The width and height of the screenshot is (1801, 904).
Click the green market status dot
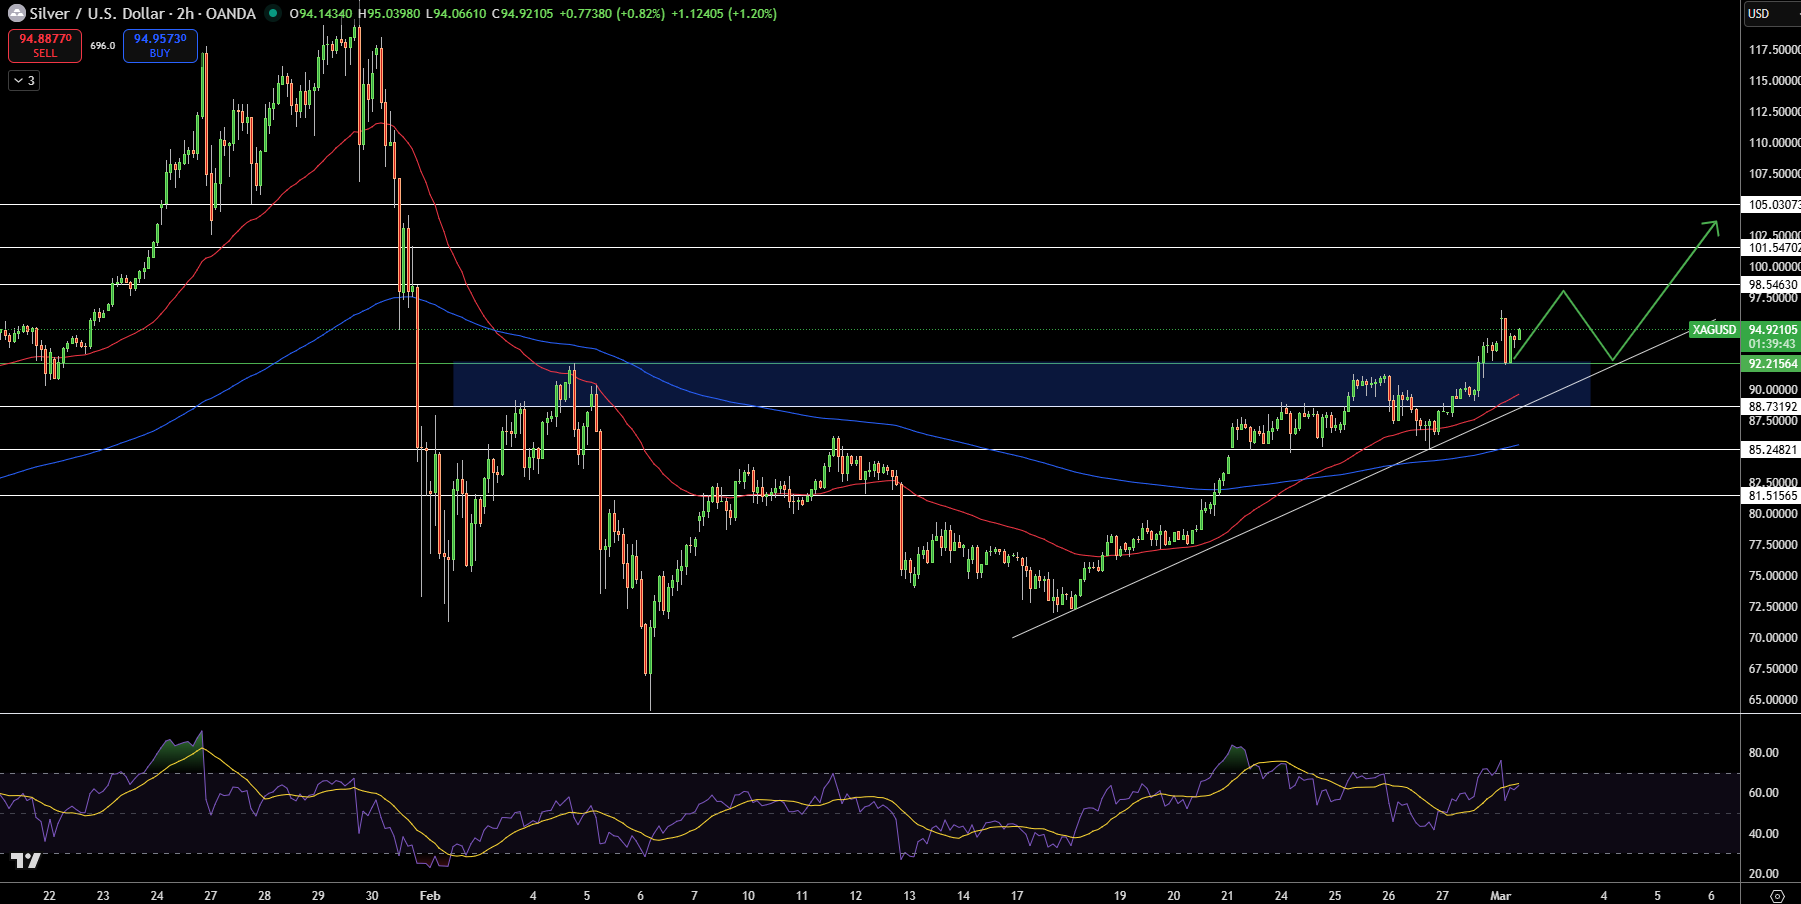pos(273,14)
